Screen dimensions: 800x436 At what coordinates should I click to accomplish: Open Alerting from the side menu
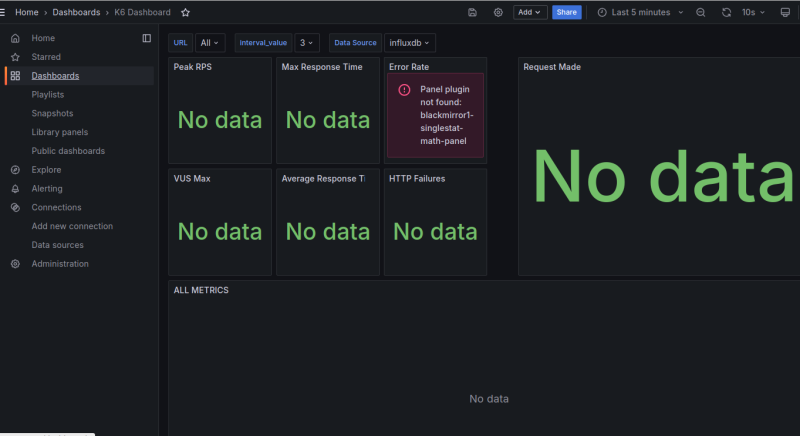click(x=47, y=188)
